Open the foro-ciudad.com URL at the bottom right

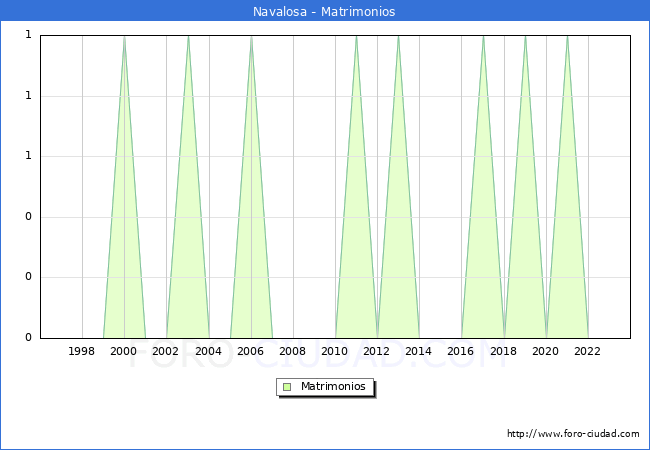573,434
